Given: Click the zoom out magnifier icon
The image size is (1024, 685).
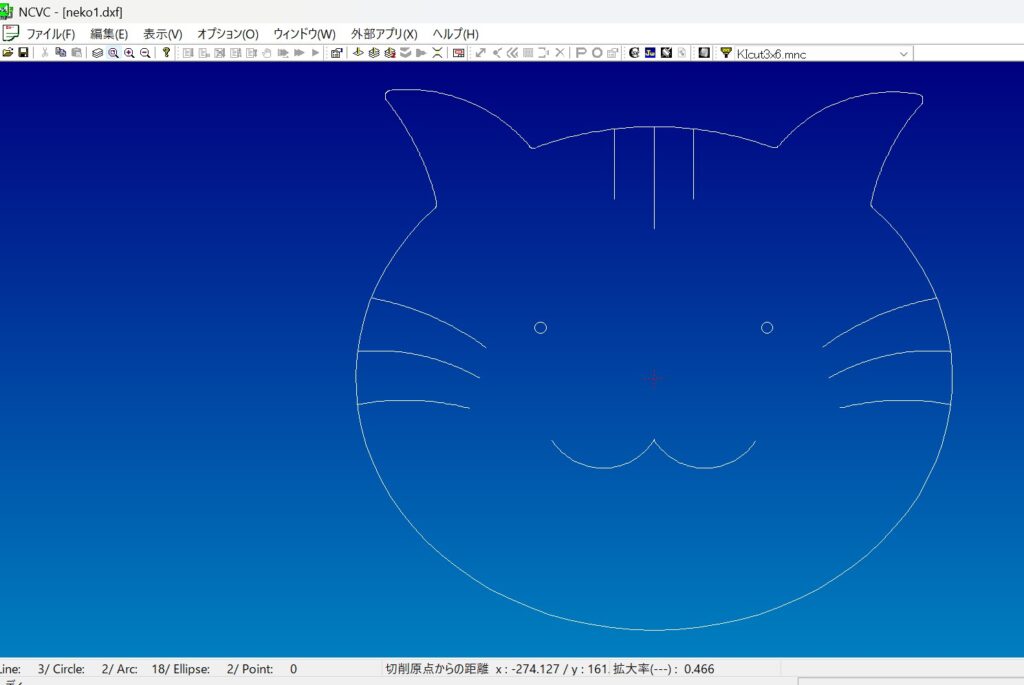Looking at the screenshot, I should pos(145,53).
